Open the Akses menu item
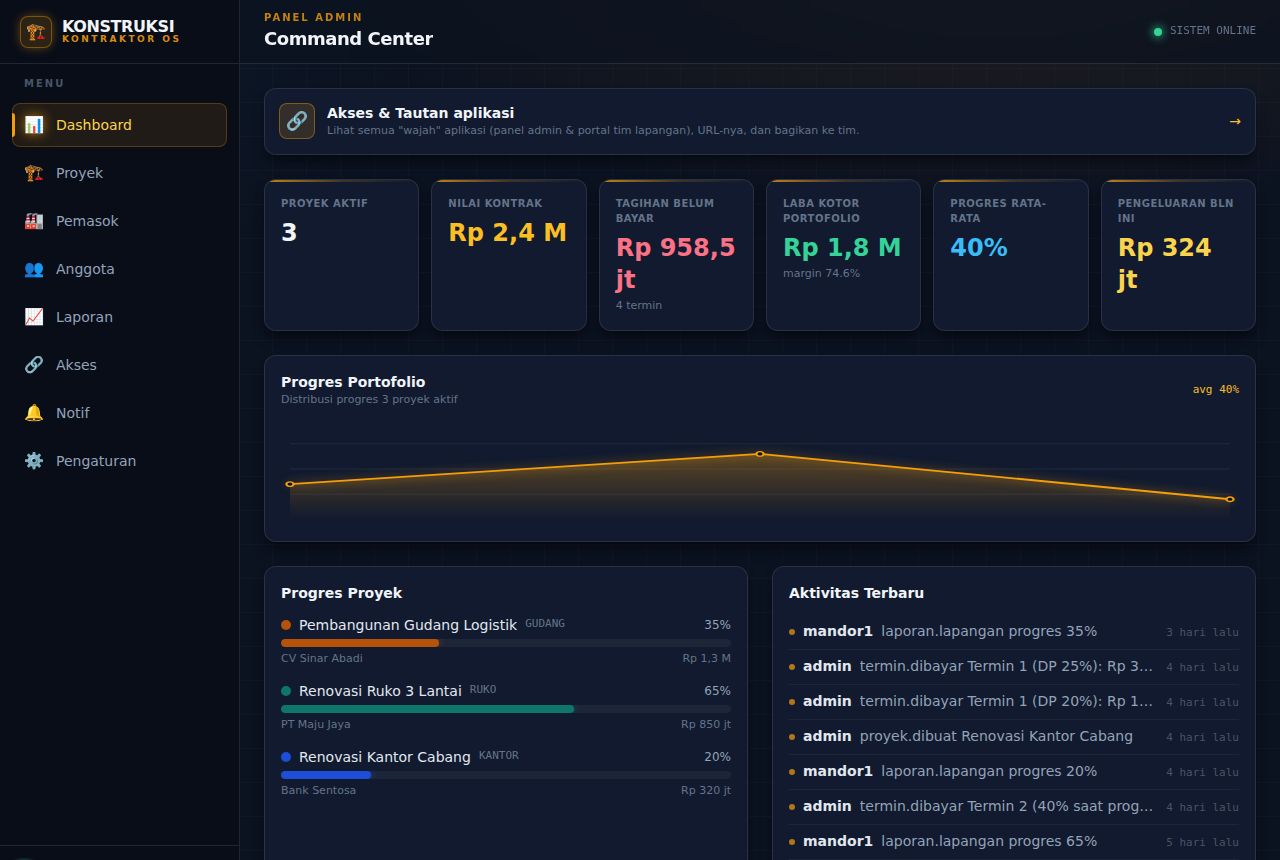The image size is (1280, 860). (x=119, y=365)
